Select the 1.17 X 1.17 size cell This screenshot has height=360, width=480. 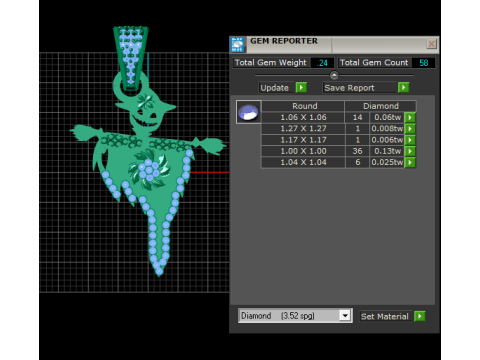coord(303,140)
